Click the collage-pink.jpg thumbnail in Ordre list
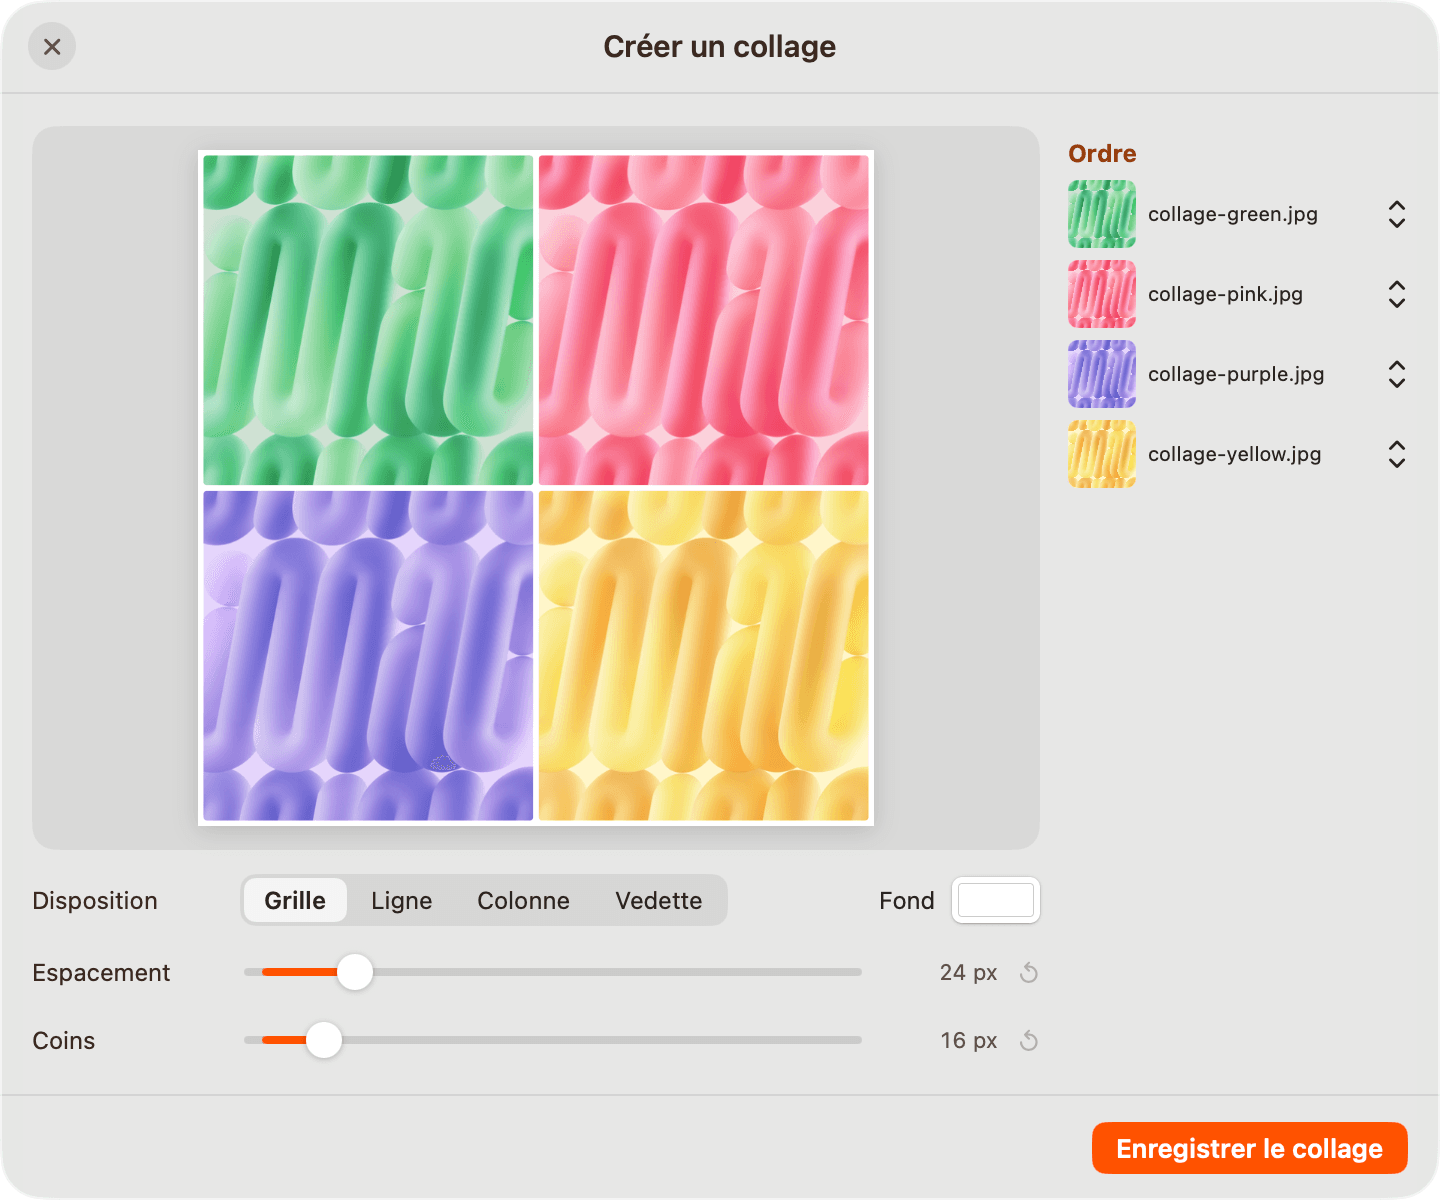Screen dimensions: 1440x1200 click(x=1102, y=294)
